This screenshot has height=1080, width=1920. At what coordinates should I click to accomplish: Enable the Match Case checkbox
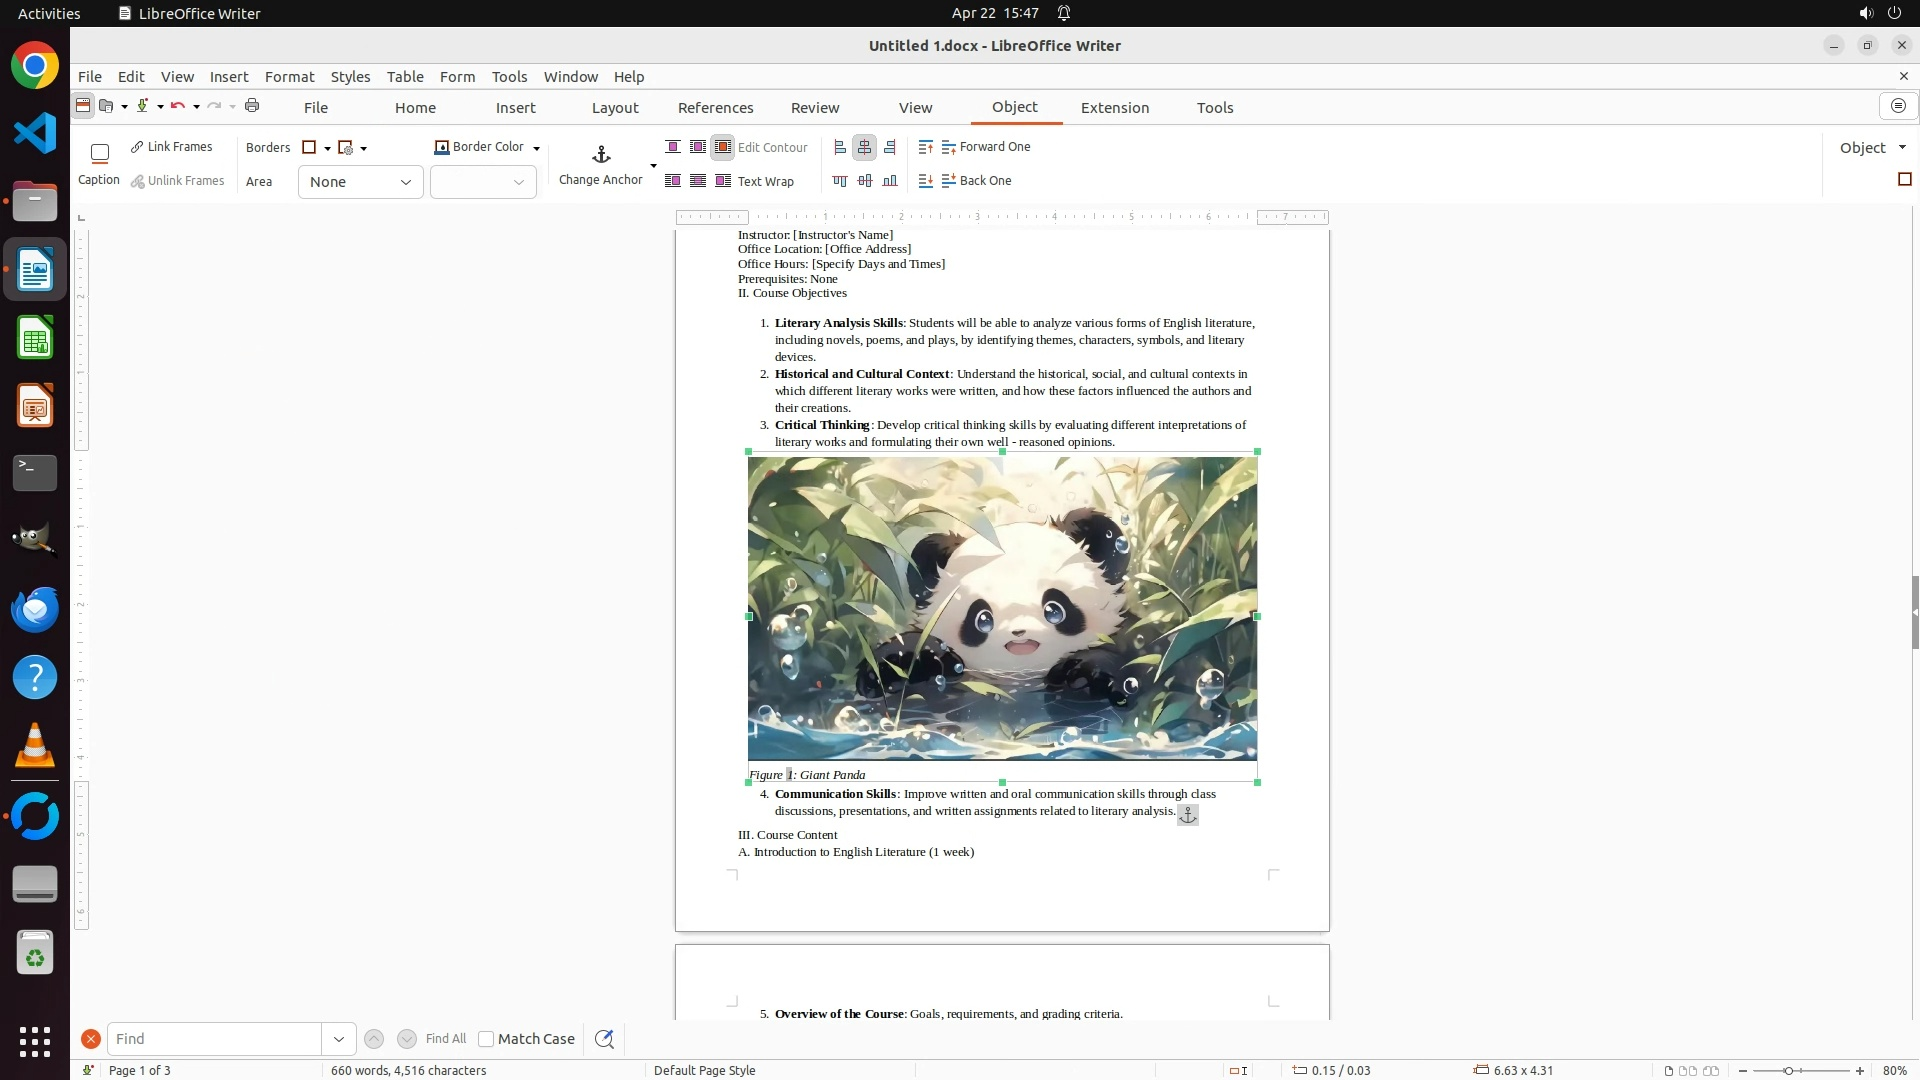(x=487, y=1039)
